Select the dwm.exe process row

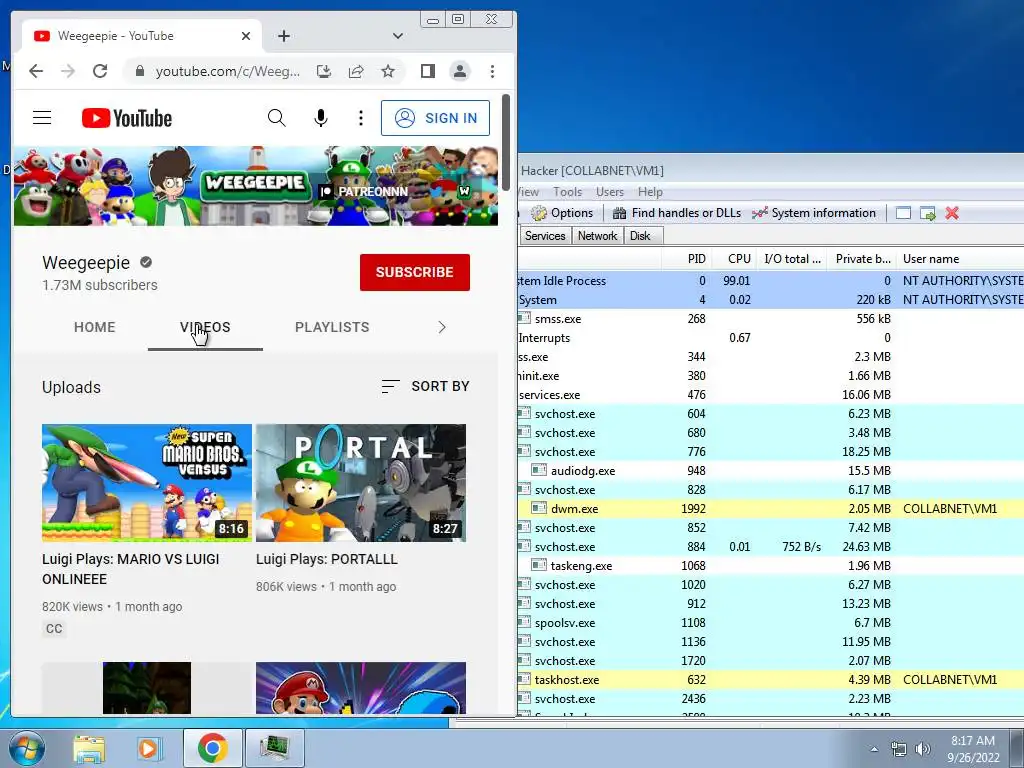(x=771, y=509)
